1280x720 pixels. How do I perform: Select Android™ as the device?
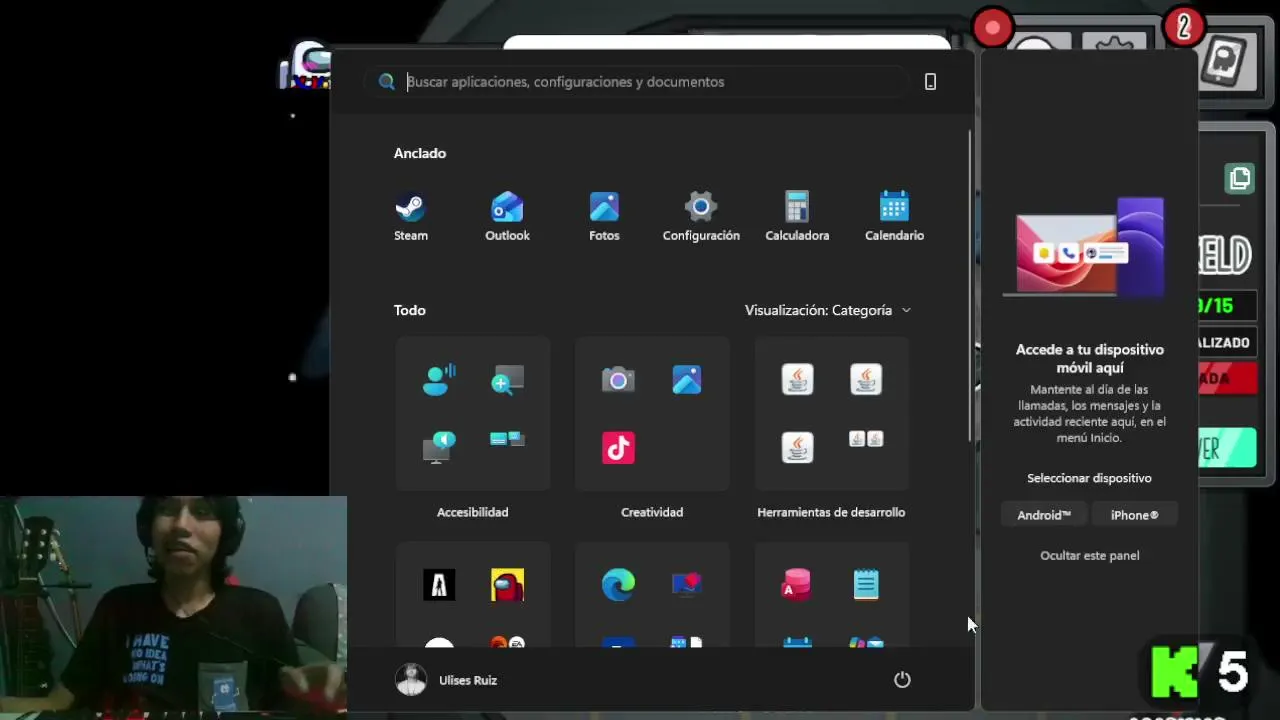tap(1043, 515)
